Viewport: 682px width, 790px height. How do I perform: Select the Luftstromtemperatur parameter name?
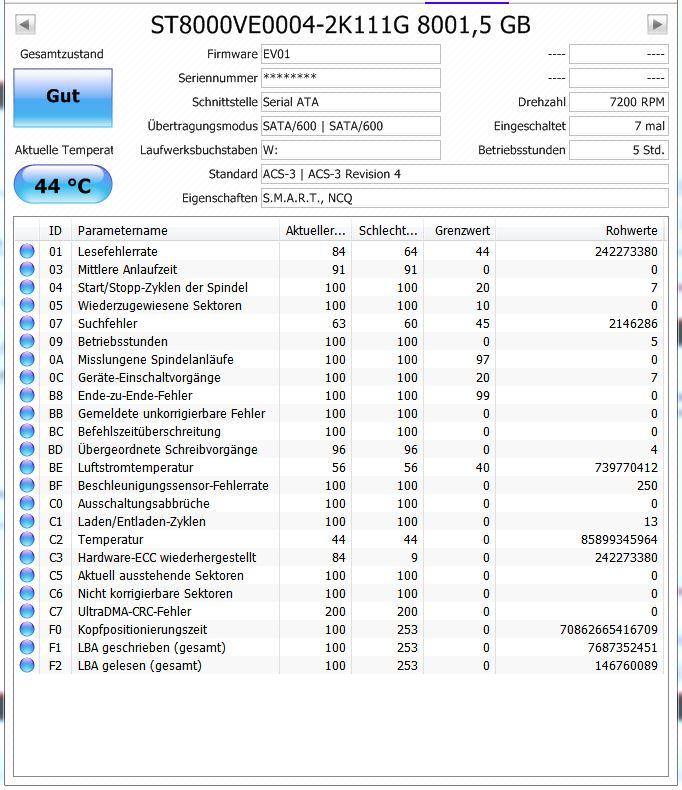point(135,468)
